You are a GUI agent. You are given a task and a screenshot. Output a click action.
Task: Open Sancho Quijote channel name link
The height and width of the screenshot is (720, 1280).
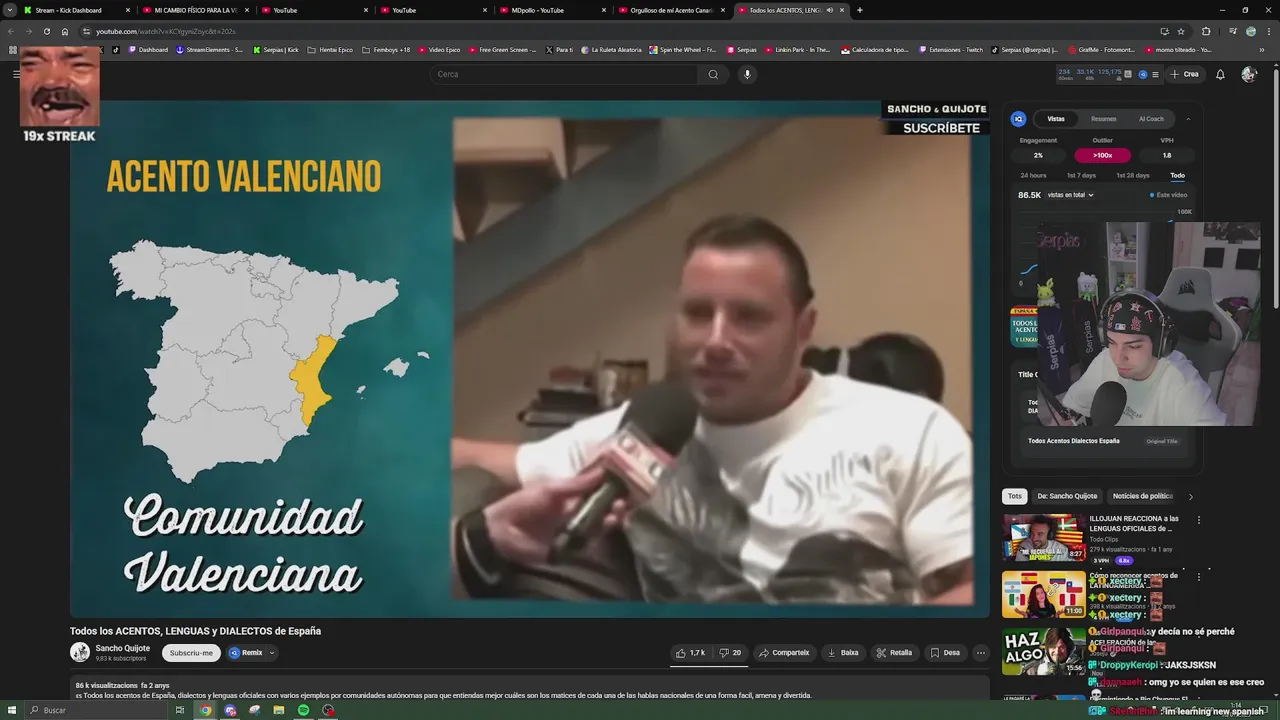(123, 648)
